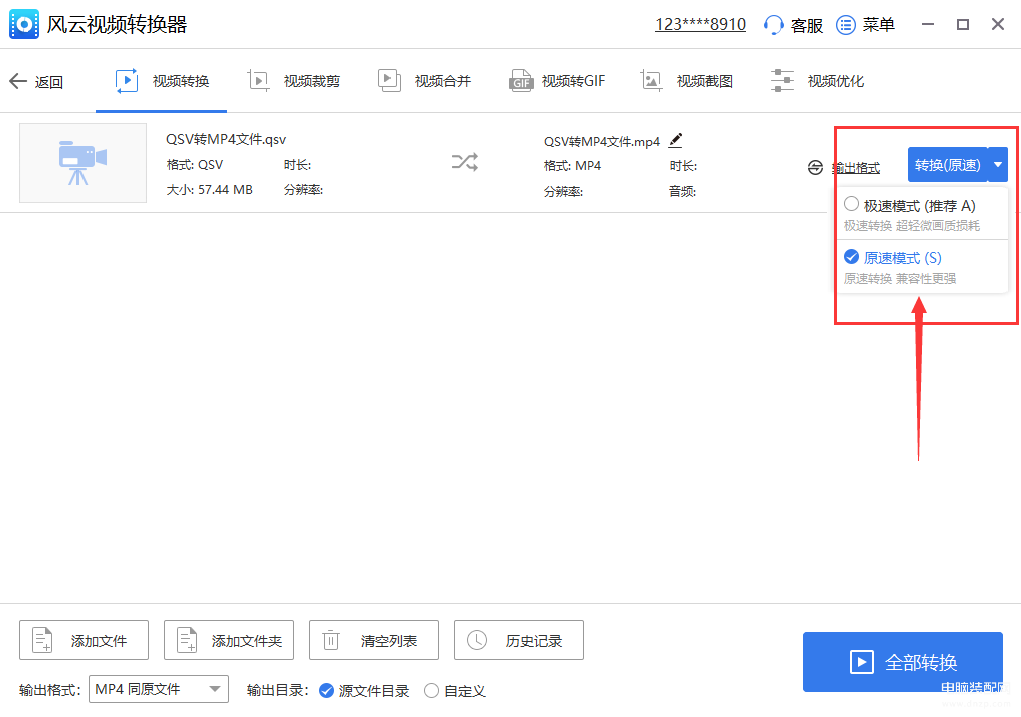Open 历史记录 history button

(518, 640)
